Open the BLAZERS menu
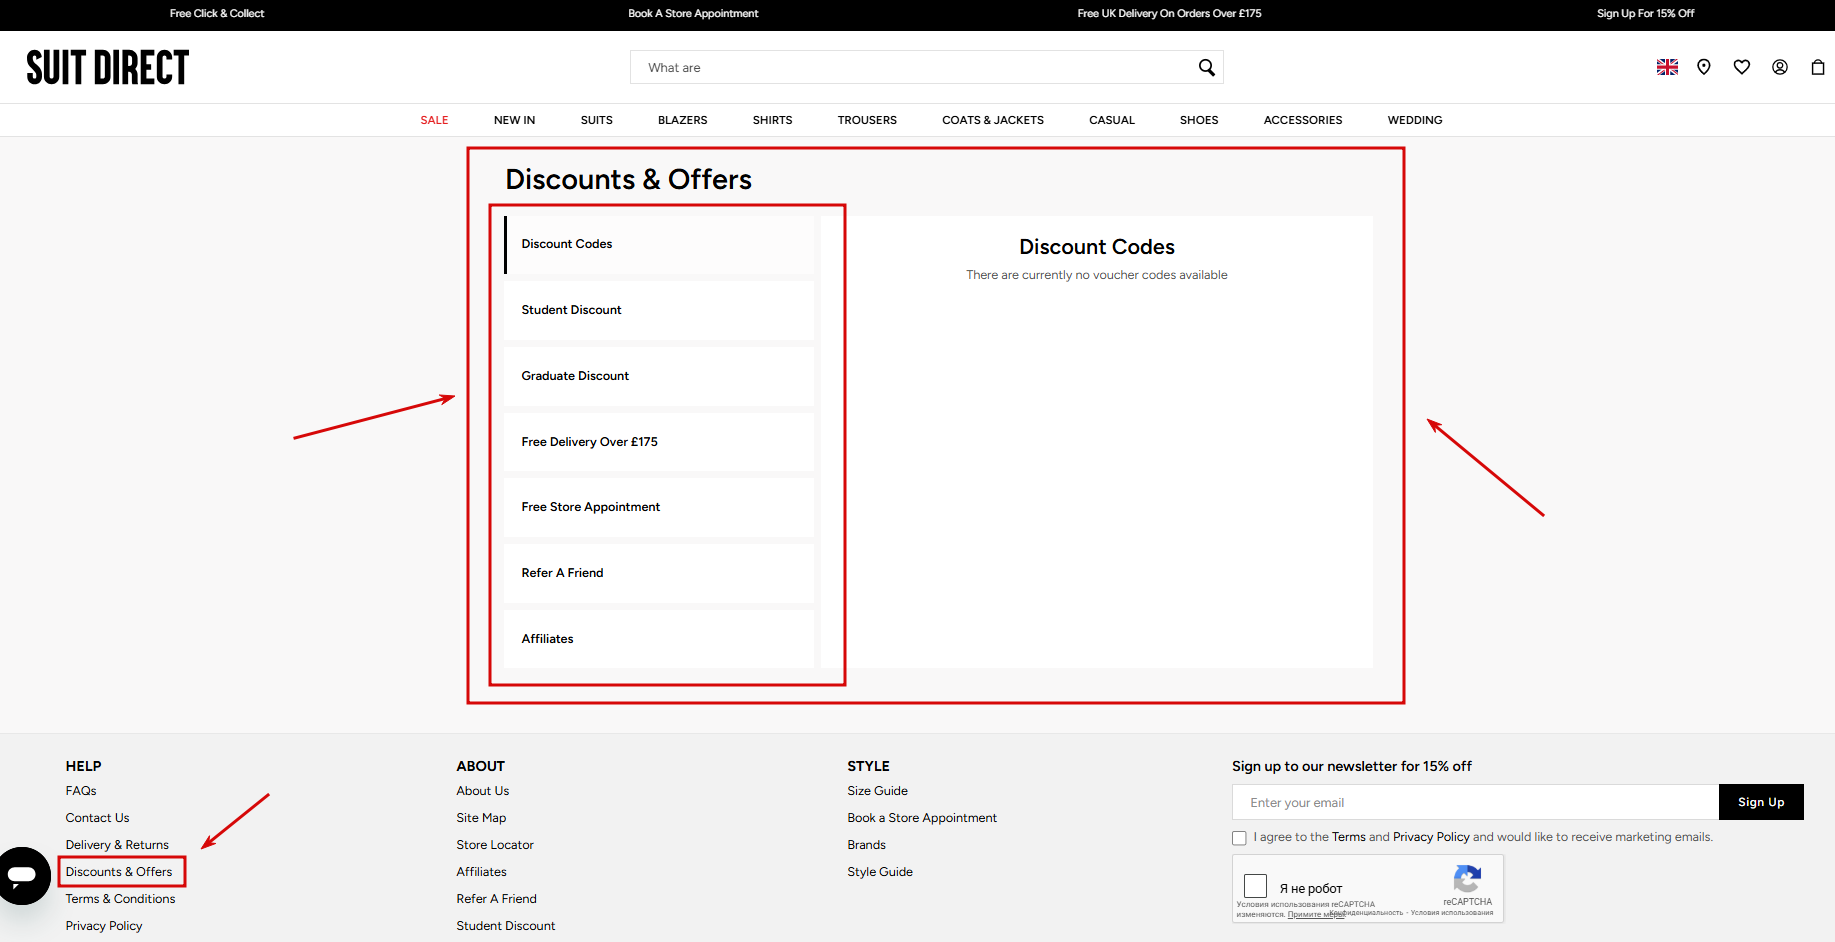 [x=683, y=120]
